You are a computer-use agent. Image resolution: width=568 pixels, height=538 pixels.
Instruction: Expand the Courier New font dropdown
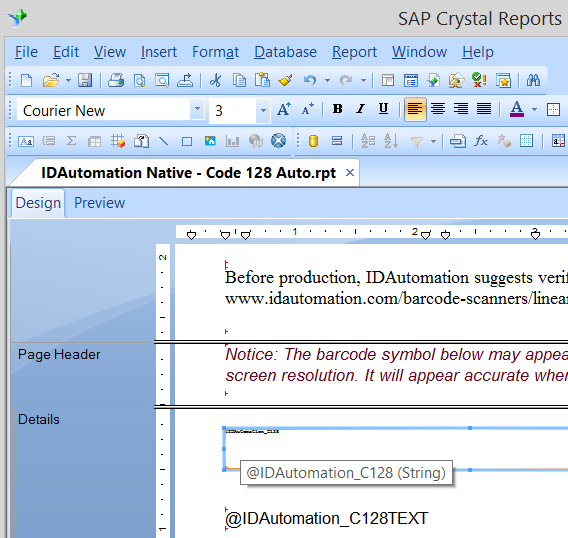click(197, 109)
